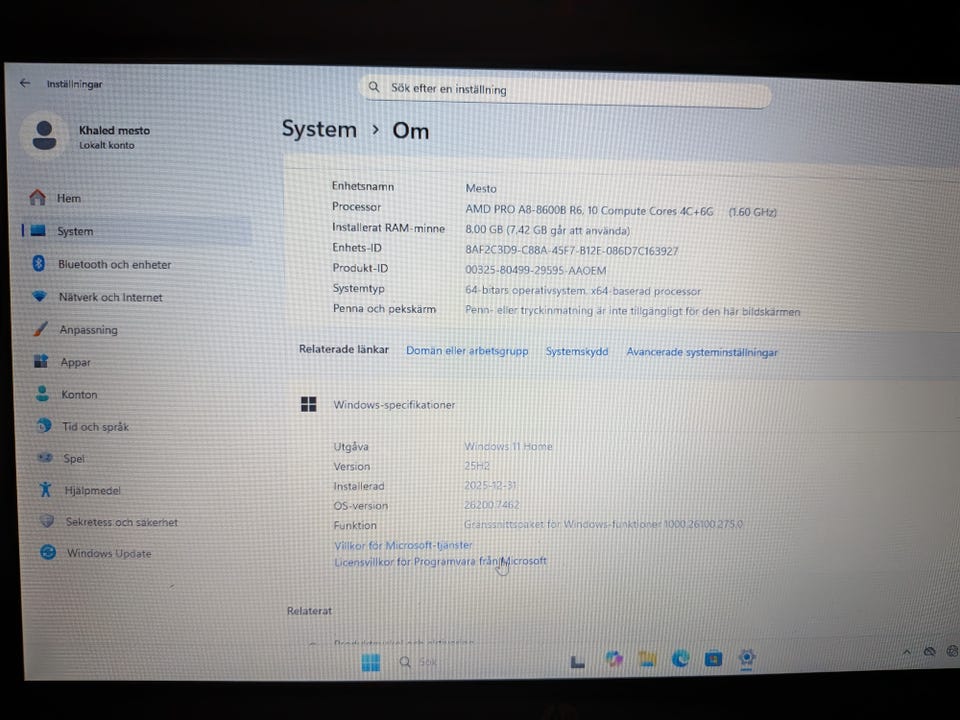Screen dimensions: 960x720
Task: Go to Appar settings
Action: coord(75,362)
